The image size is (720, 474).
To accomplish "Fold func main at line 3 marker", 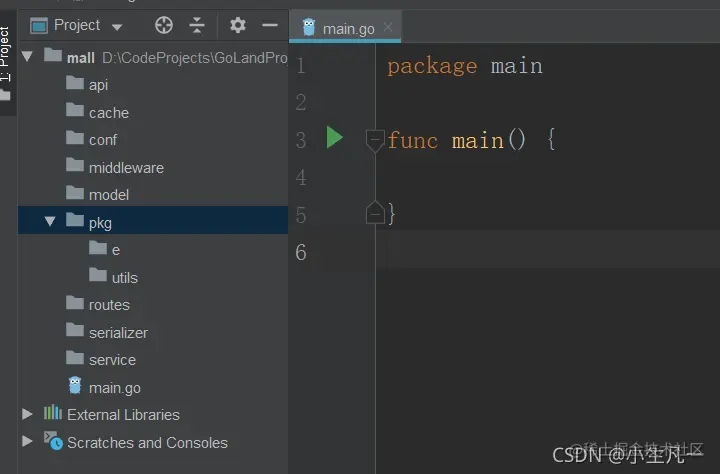I will tap(375, 140).
